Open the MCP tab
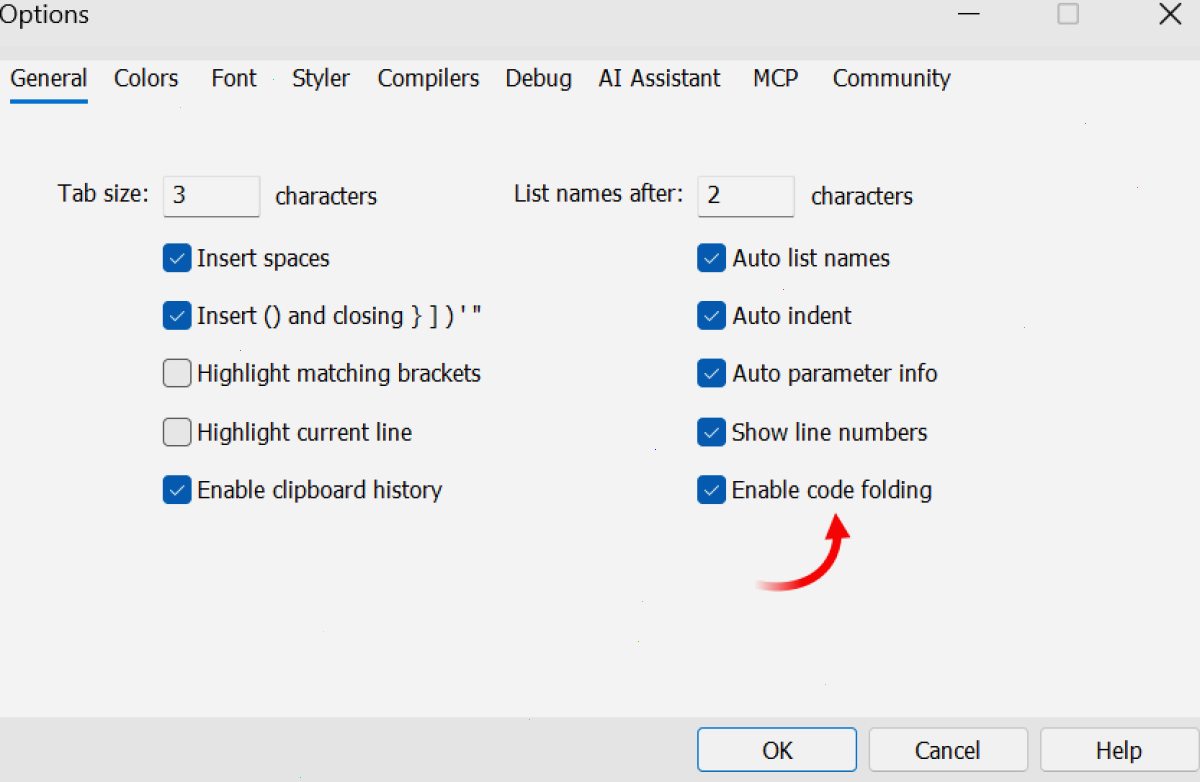This screenshot has height=782, width=1200. (776, 78)
